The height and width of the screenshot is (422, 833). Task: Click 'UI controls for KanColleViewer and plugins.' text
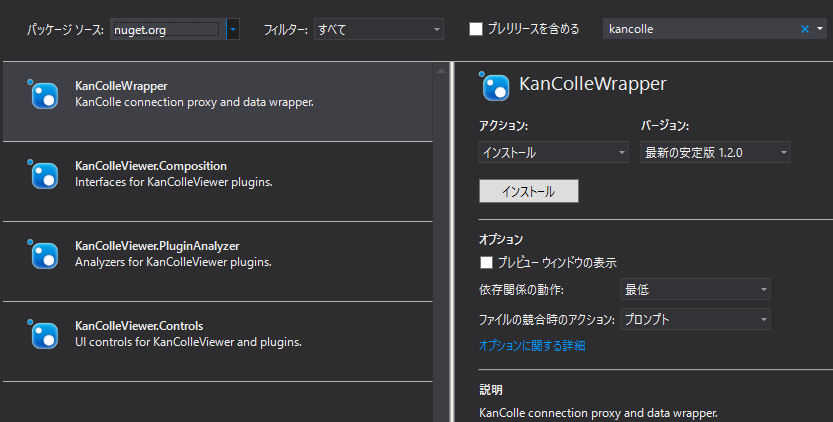(x=188, y=342)
